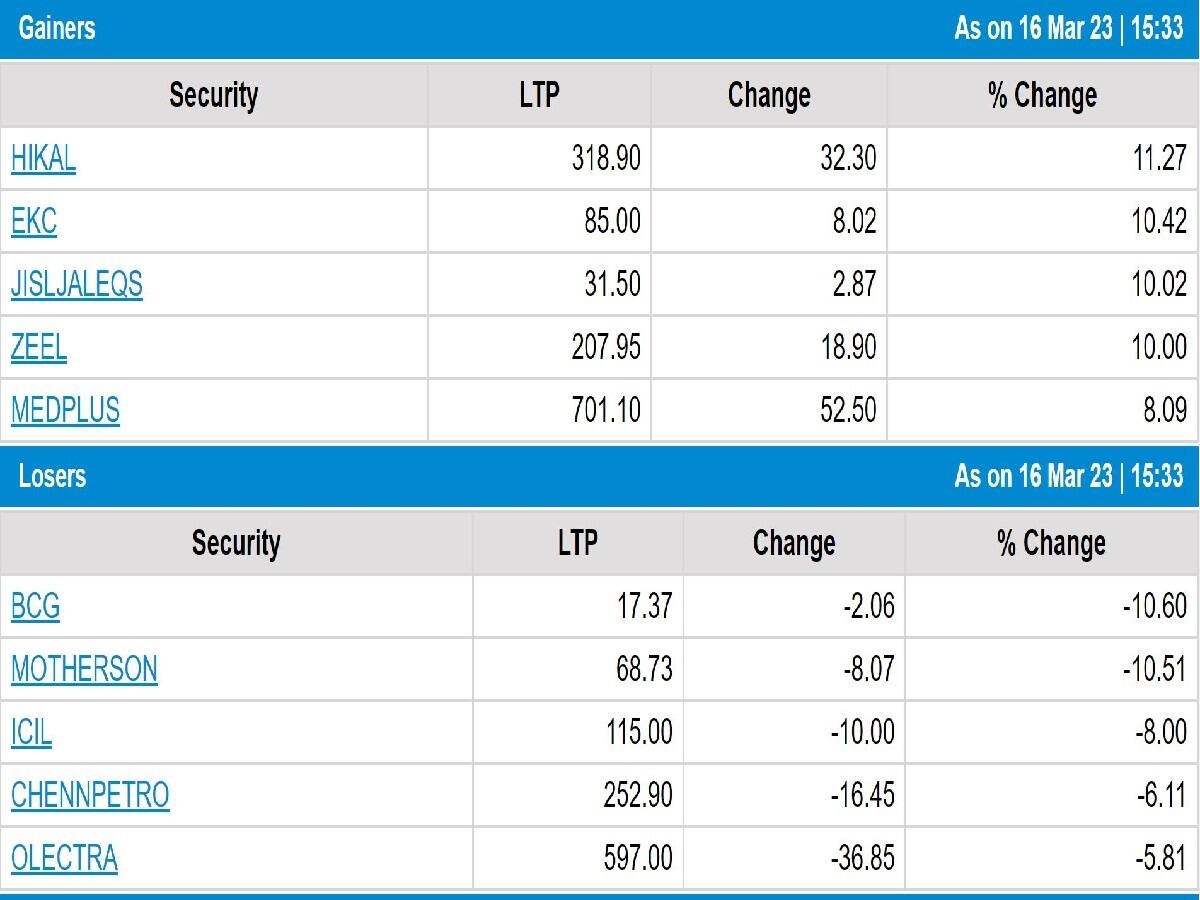The height and width of the screenshot is (900, 1200).
Task: Open the HIKAL stock details link
Action: (44, 159)
